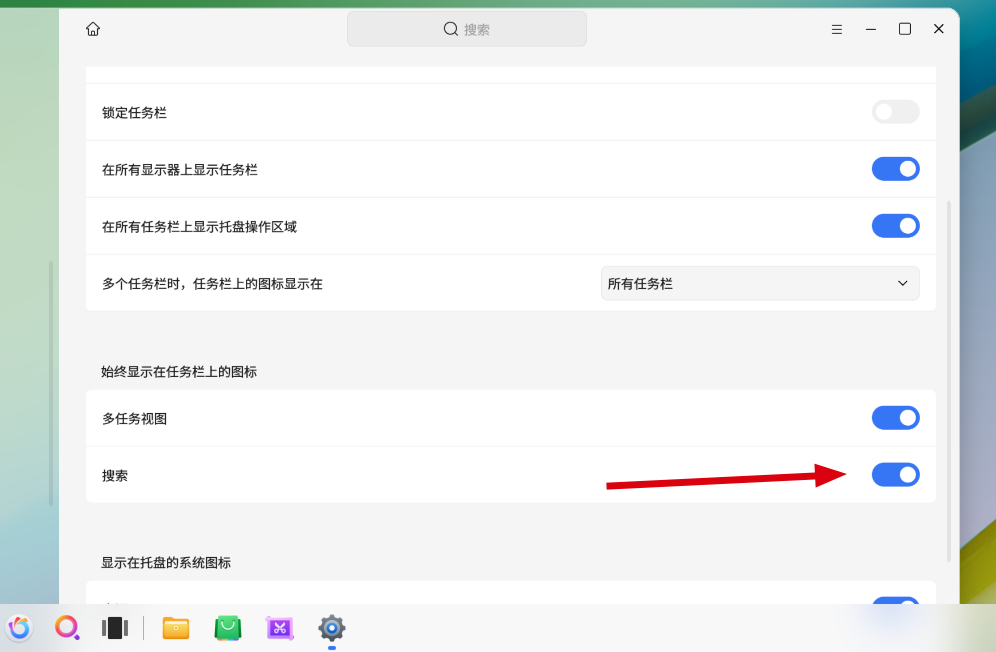Open the hamburger options menu
Viewport: 996px width, 652px height.
837,29
